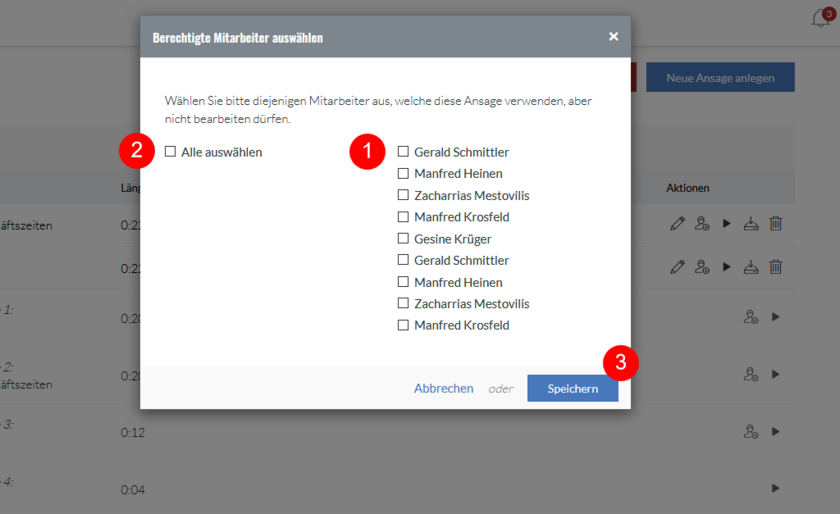The image size is (840, 514).
Task: Click trash icon in second announcement row
Action: click(776, 266)
